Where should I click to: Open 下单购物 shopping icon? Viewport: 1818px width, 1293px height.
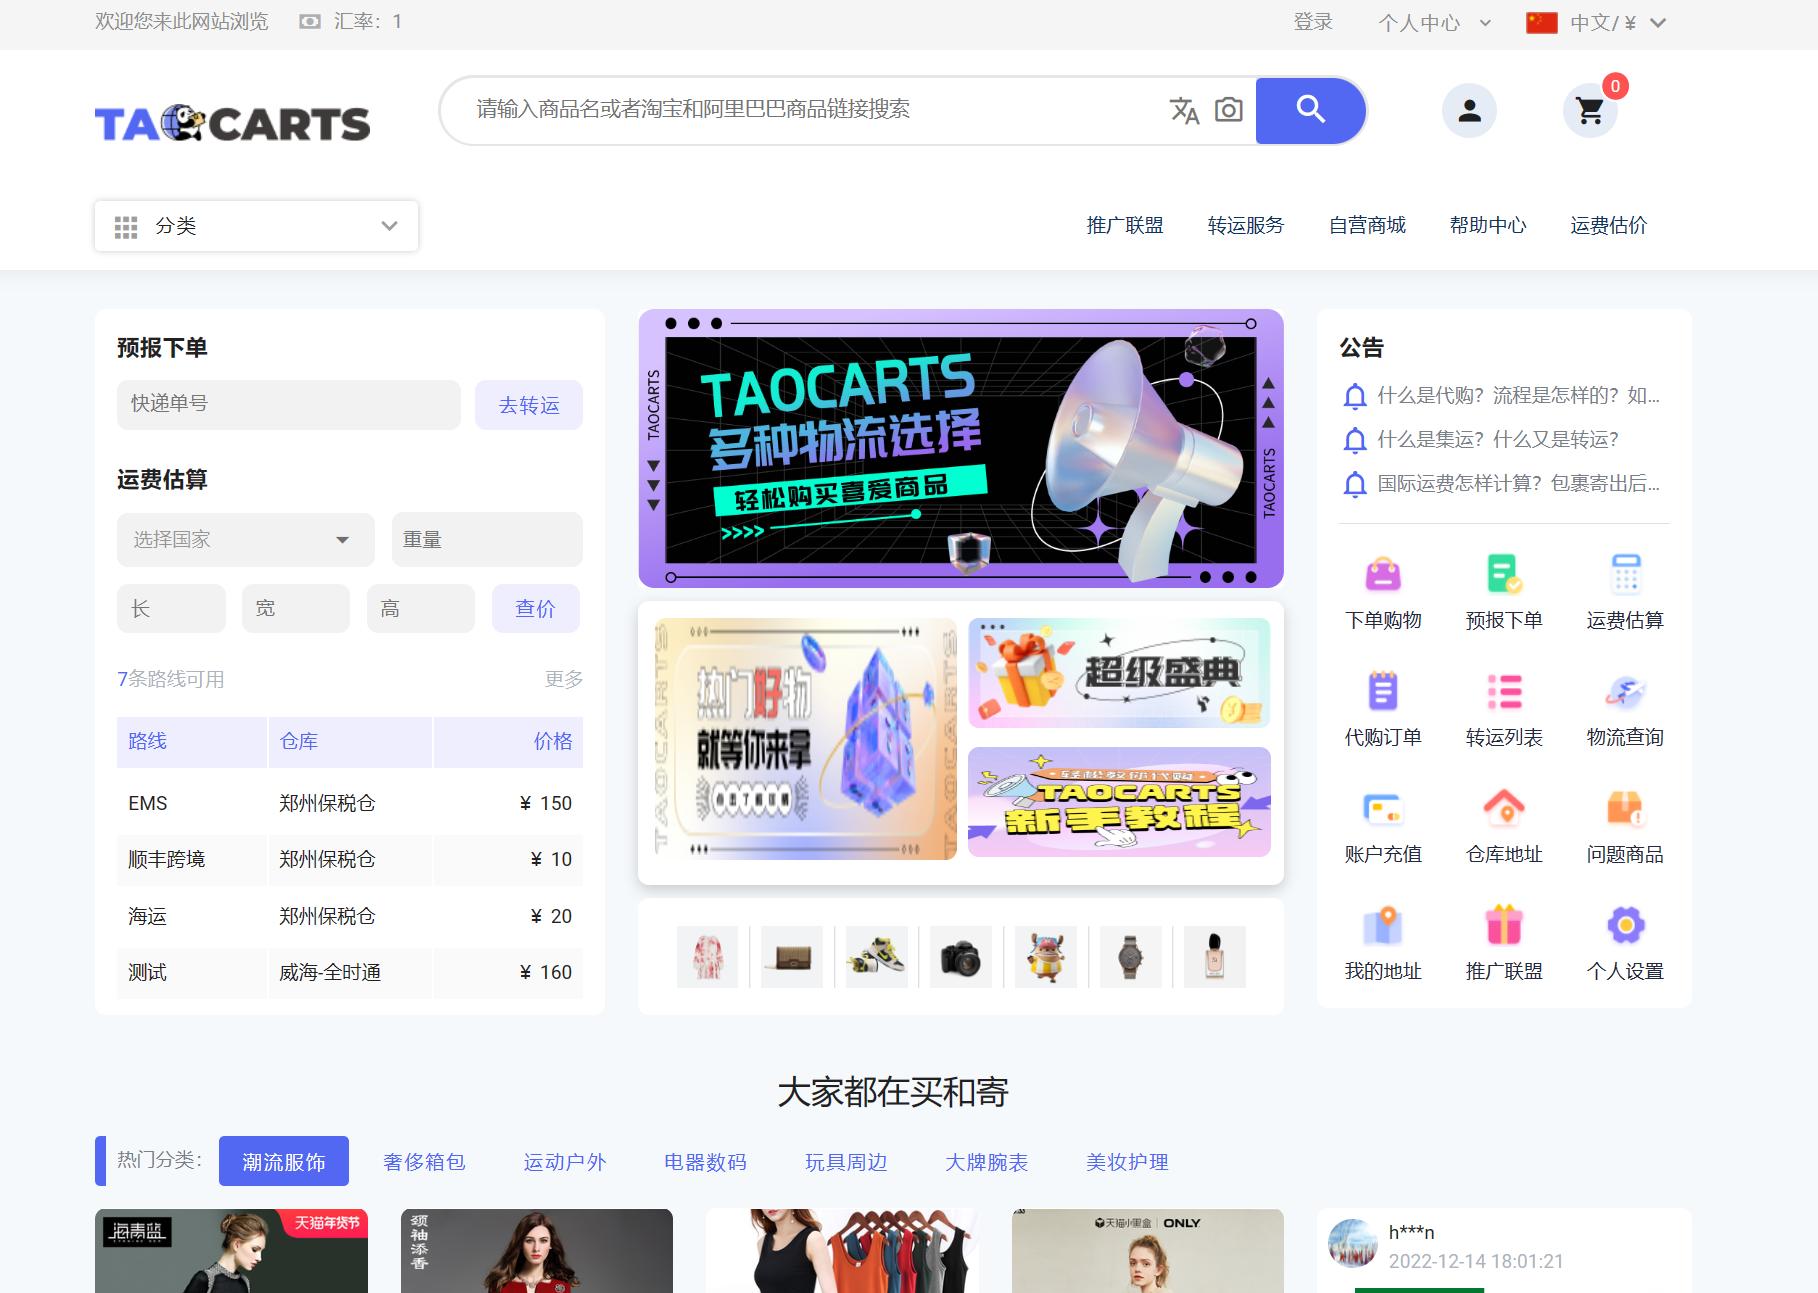[x=1383, y=575]
